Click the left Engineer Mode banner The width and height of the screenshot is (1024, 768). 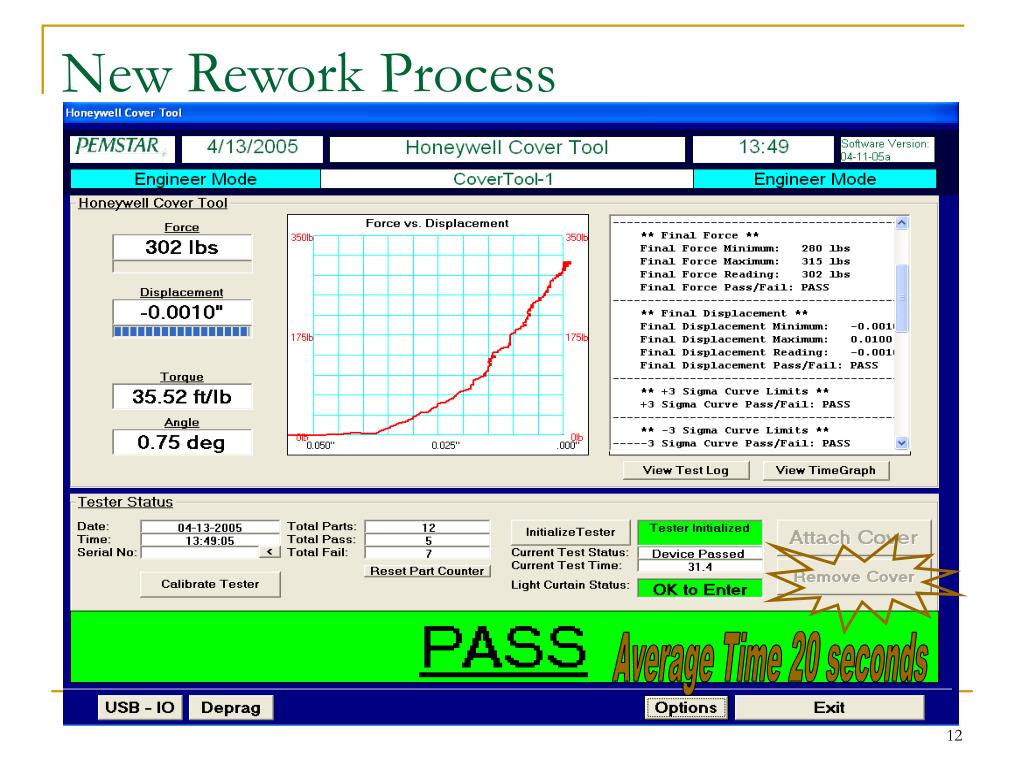[x=195, y=179]
